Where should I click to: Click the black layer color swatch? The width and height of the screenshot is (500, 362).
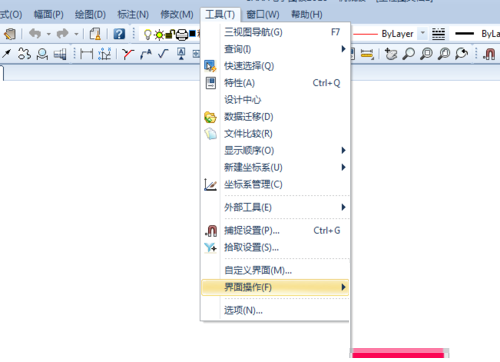point(192,33)
